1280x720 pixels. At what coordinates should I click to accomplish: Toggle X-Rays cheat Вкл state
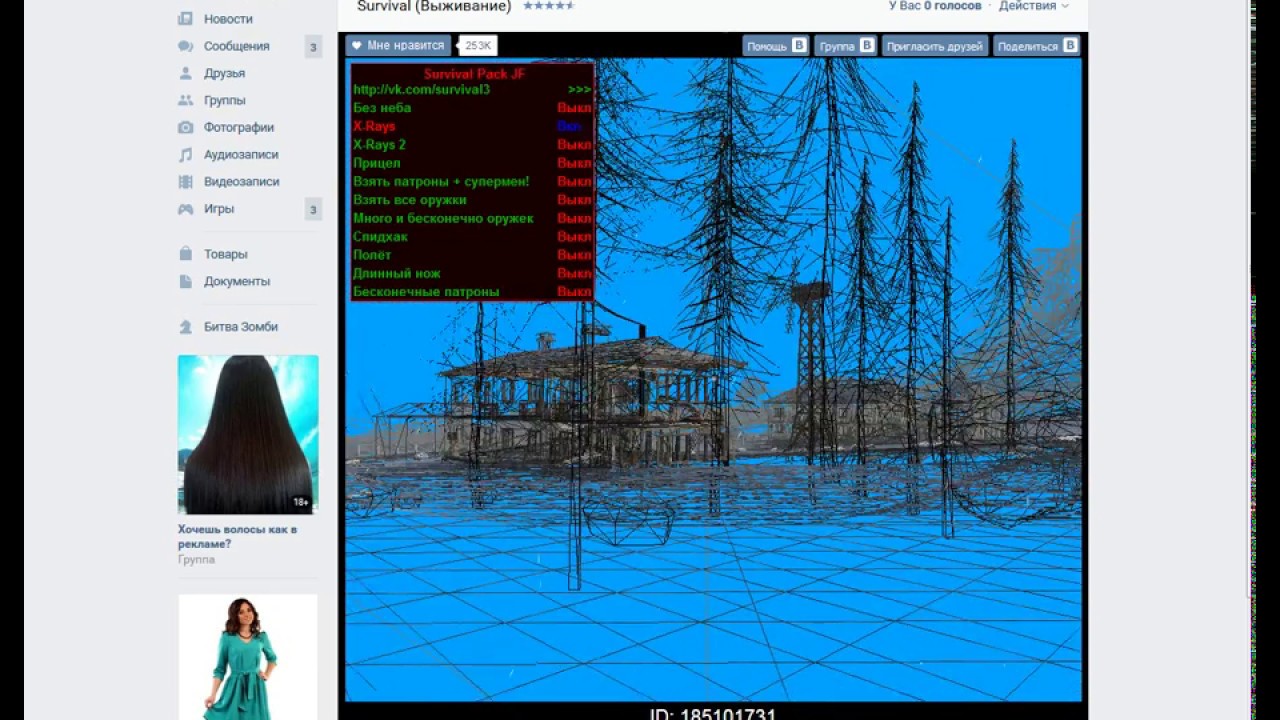569,126
